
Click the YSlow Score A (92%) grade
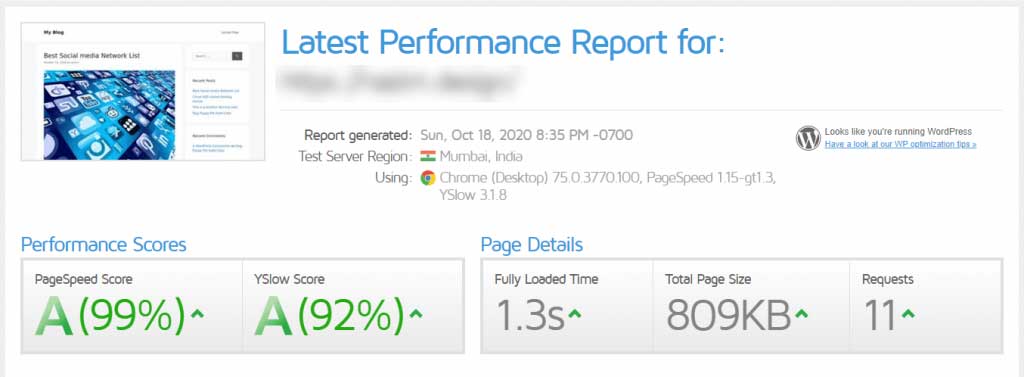(x=329, y=316)
